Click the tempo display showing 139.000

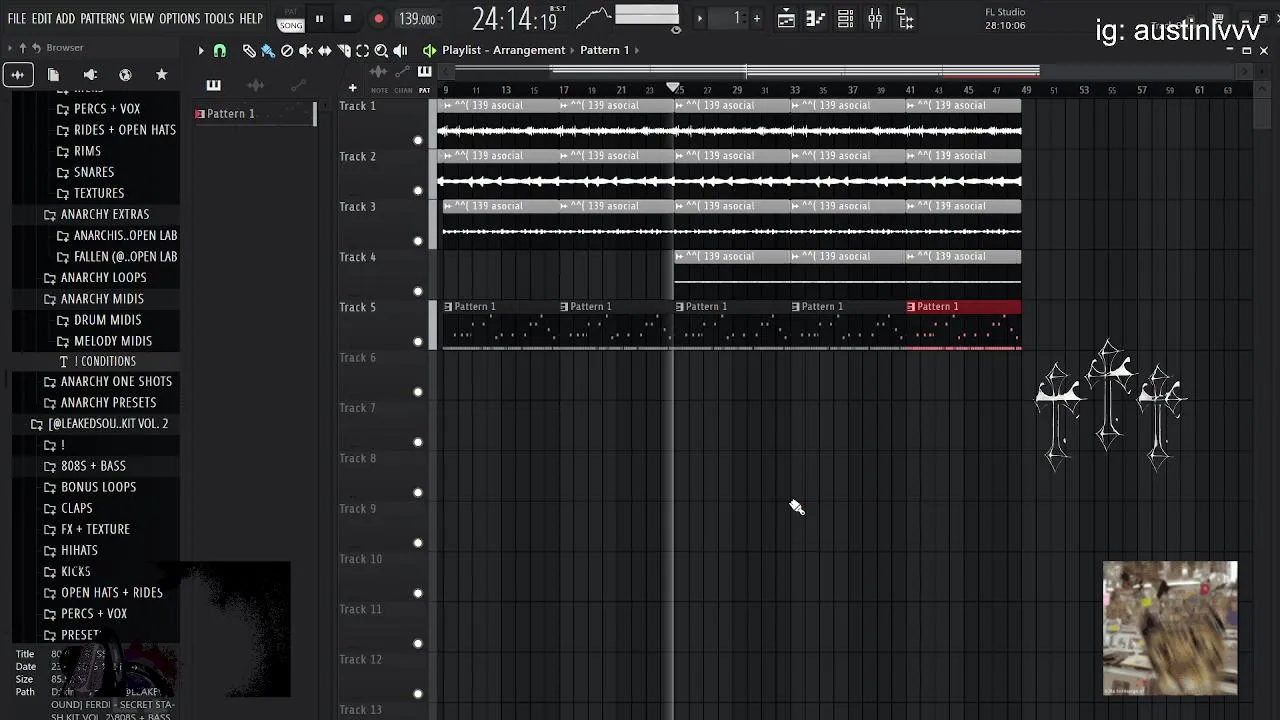417,19
